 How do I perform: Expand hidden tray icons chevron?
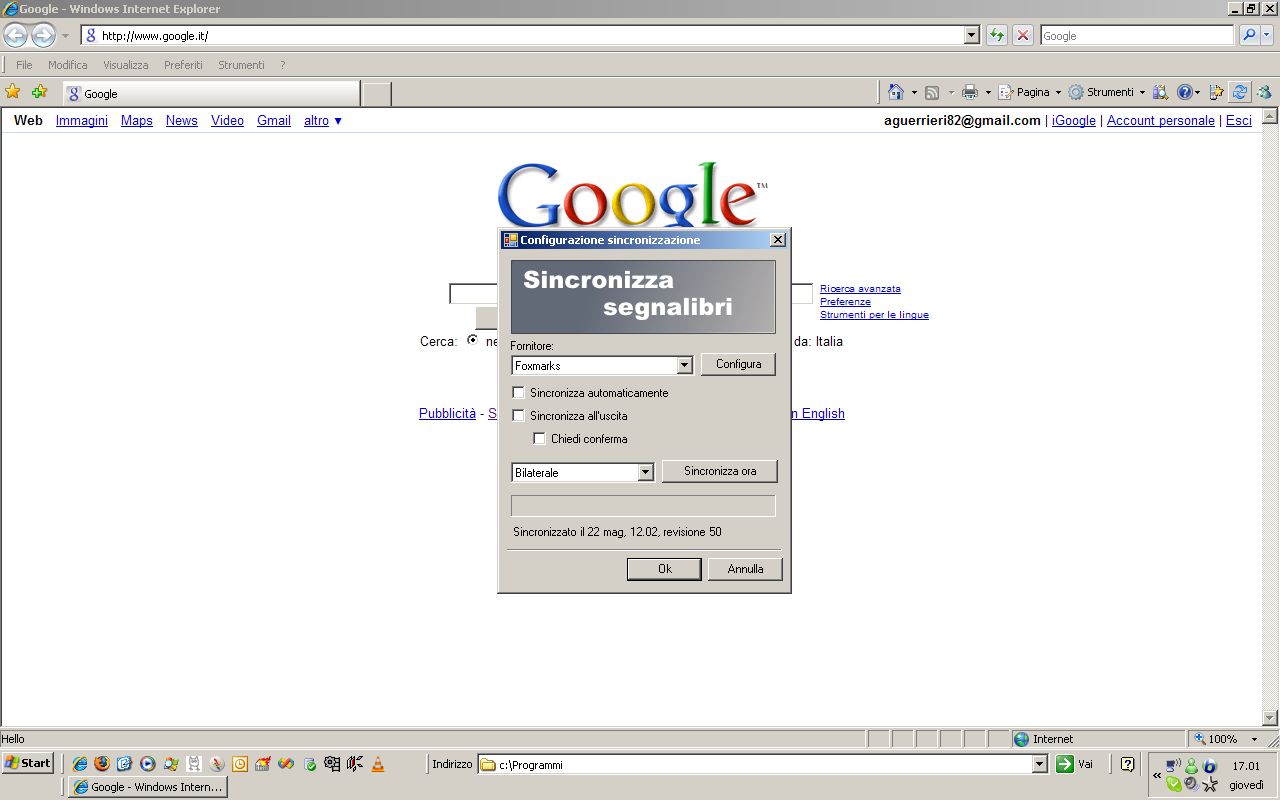coord(1157,775)
